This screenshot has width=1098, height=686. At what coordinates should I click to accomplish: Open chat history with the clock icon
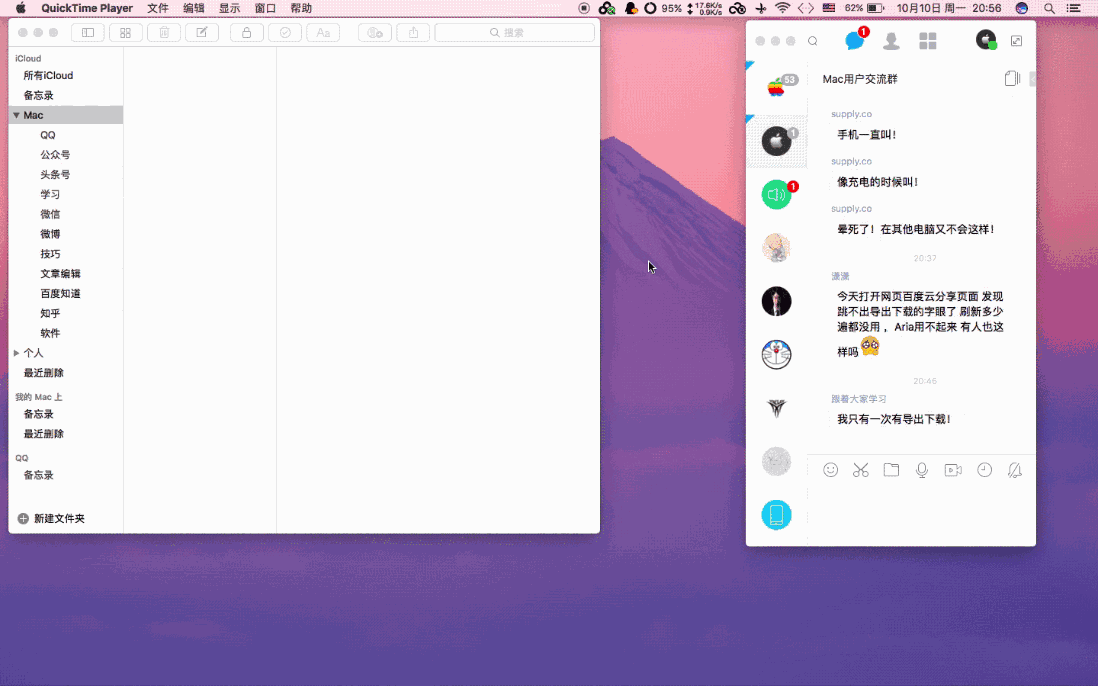pyautogui.click(x=984, y=470)
